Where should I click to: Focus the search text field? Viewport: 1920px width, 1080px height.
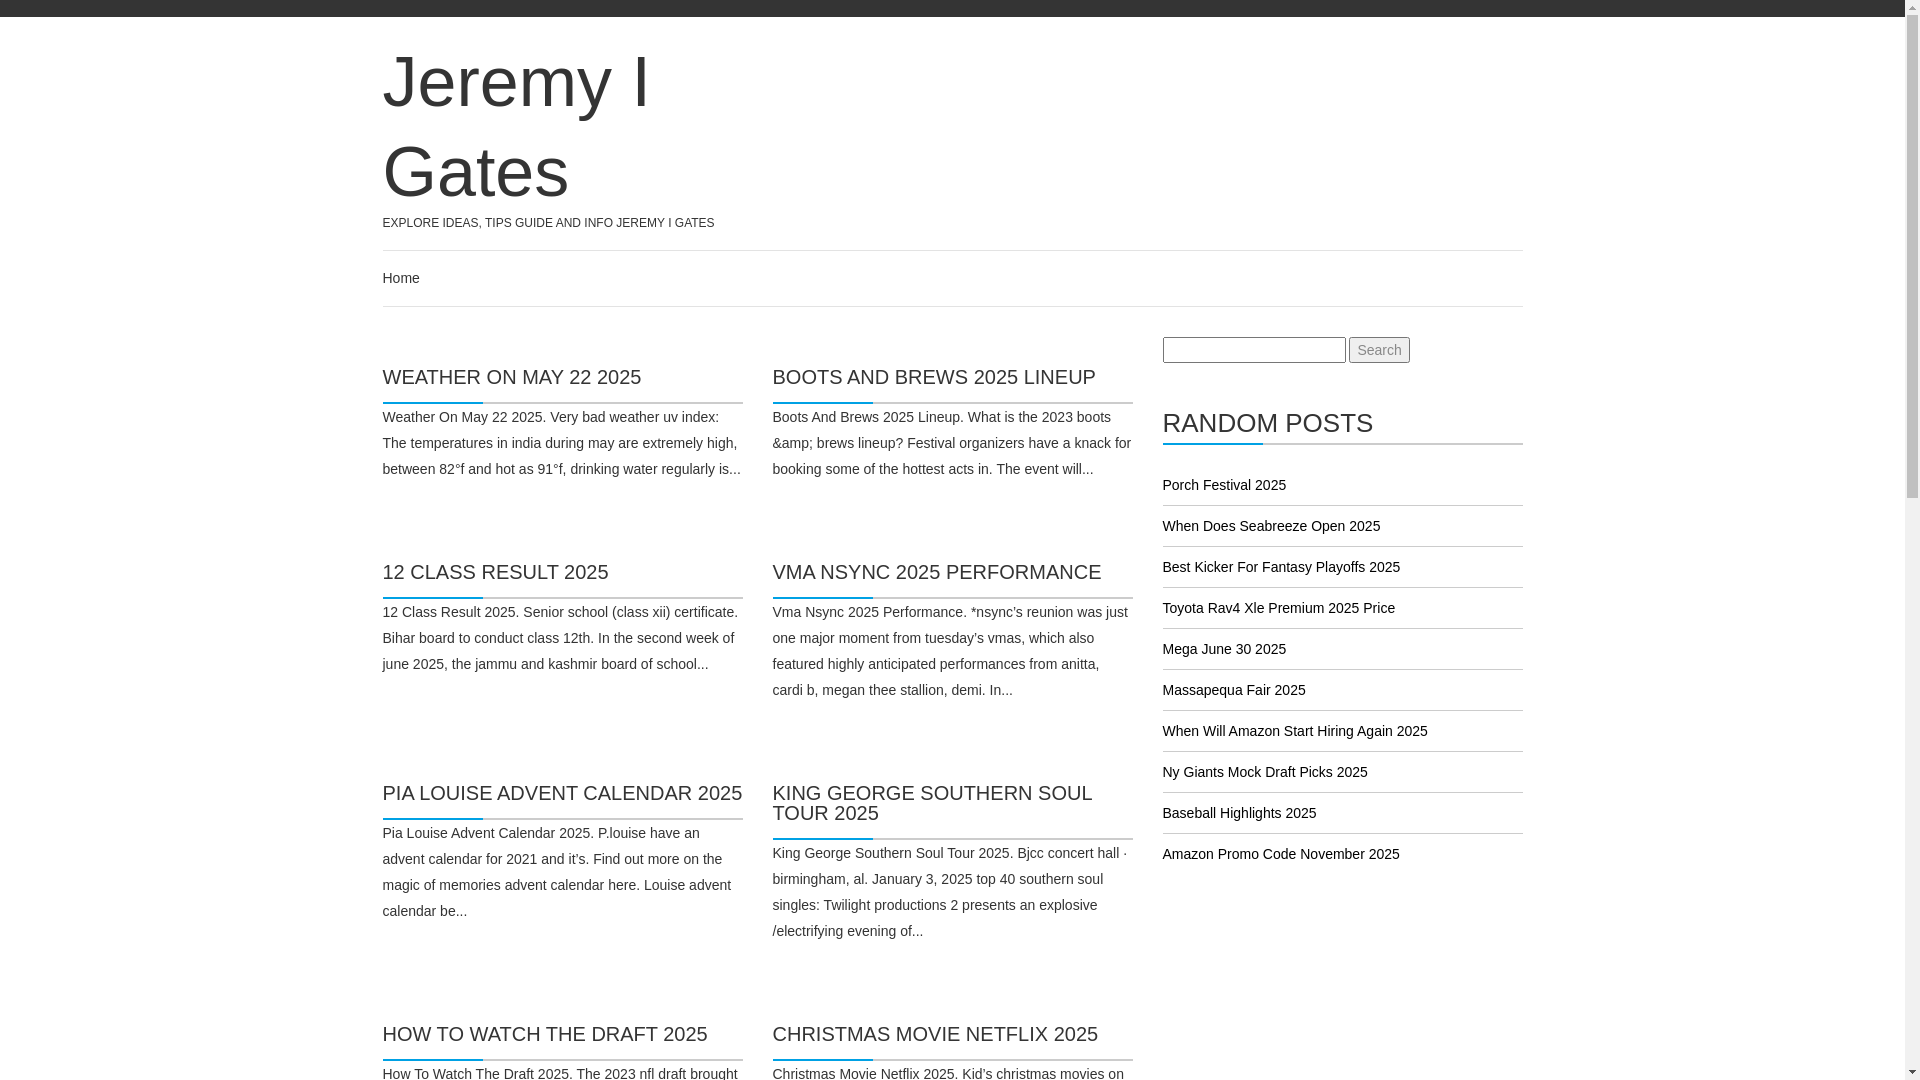click(x=1254, y=350)
